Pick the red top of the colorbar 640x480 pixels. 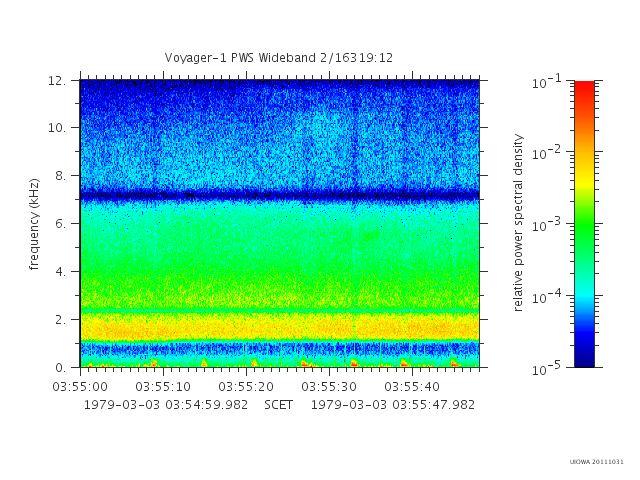[x=584, y=87]
